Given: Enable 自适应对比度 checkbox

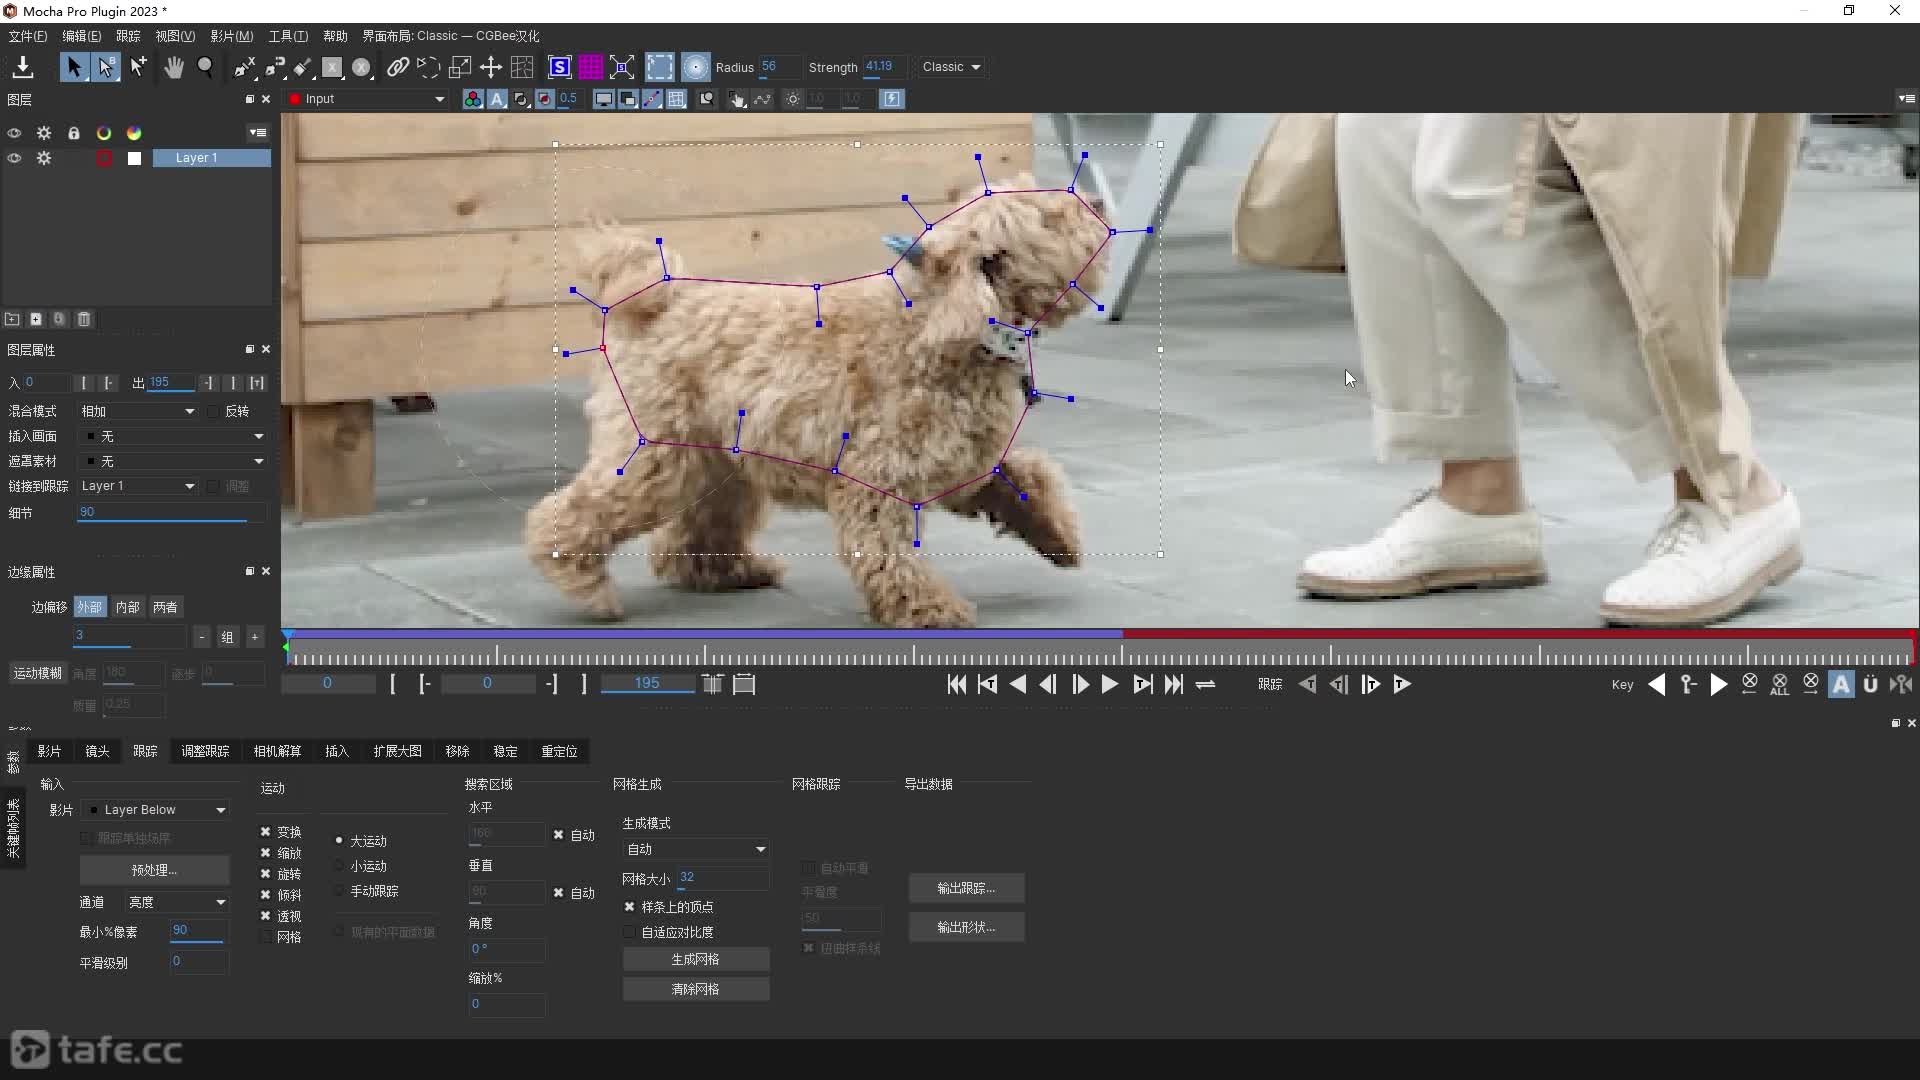Looking at the screenshot, I should 629,932.
